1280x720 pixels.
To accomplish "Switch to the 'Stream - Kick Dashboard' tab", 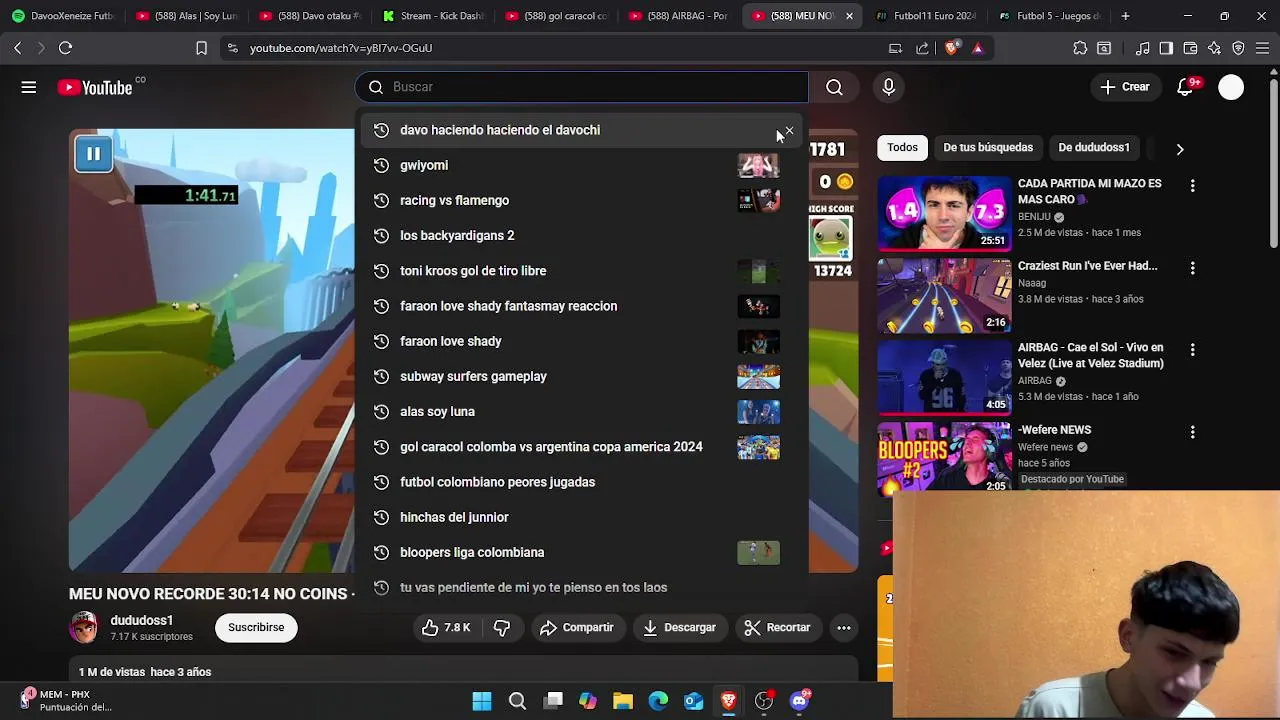I will click(432, 16).
